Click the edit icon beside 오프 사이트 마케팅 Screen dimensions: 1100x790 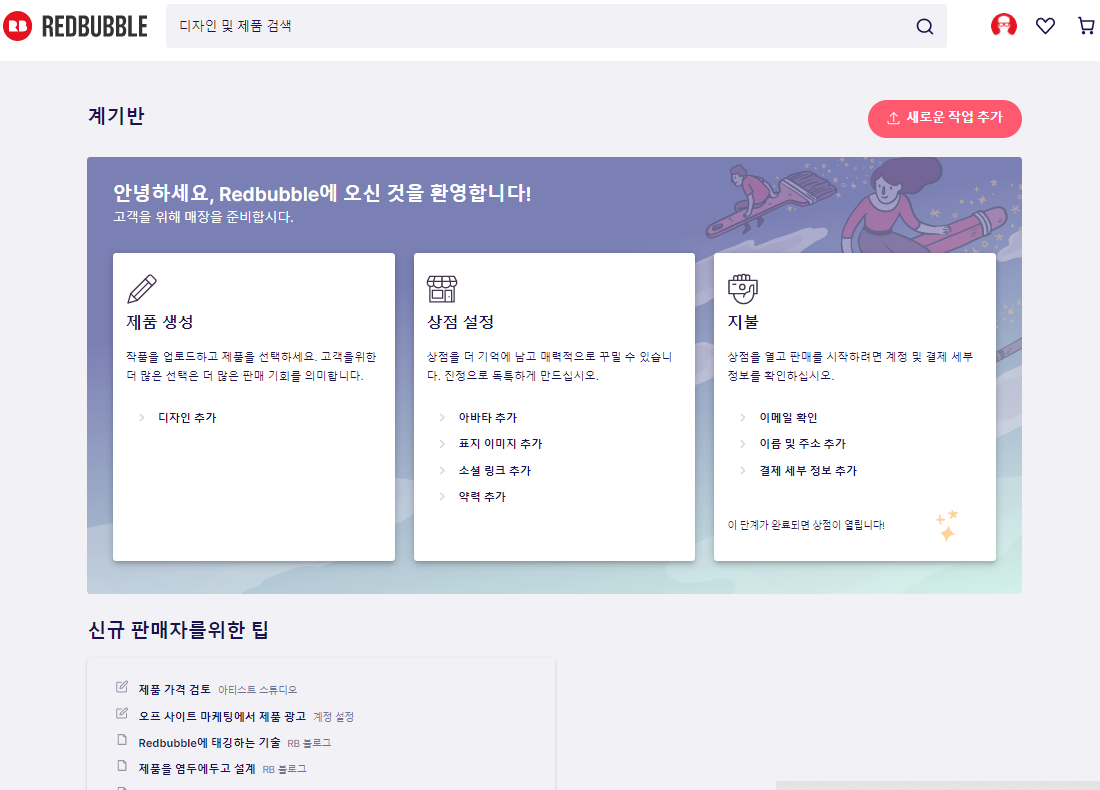(x=122, y=714)
